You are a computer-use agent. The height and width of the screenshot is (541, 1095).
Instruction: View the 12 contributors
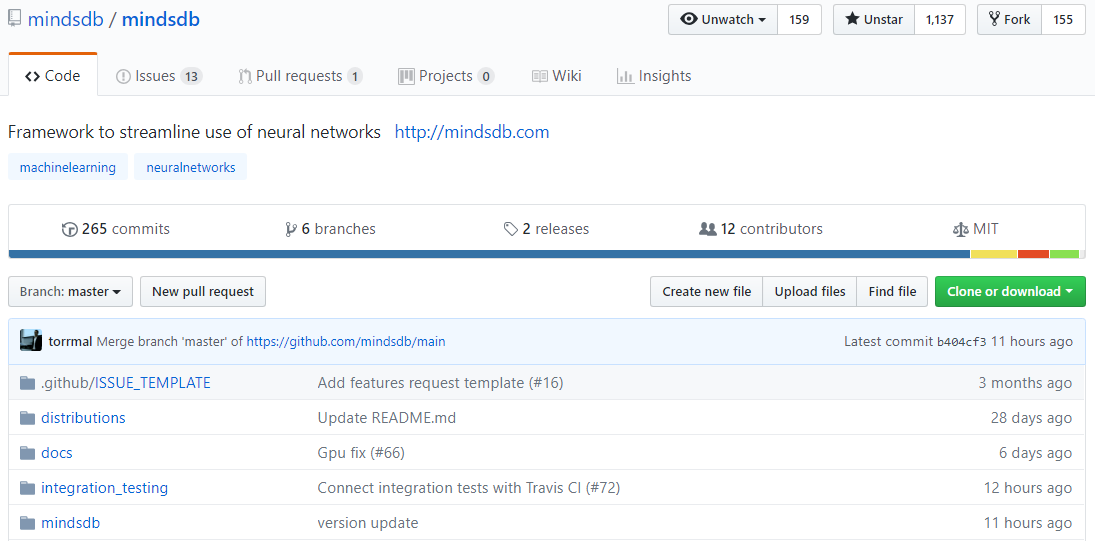click(760, 229)
